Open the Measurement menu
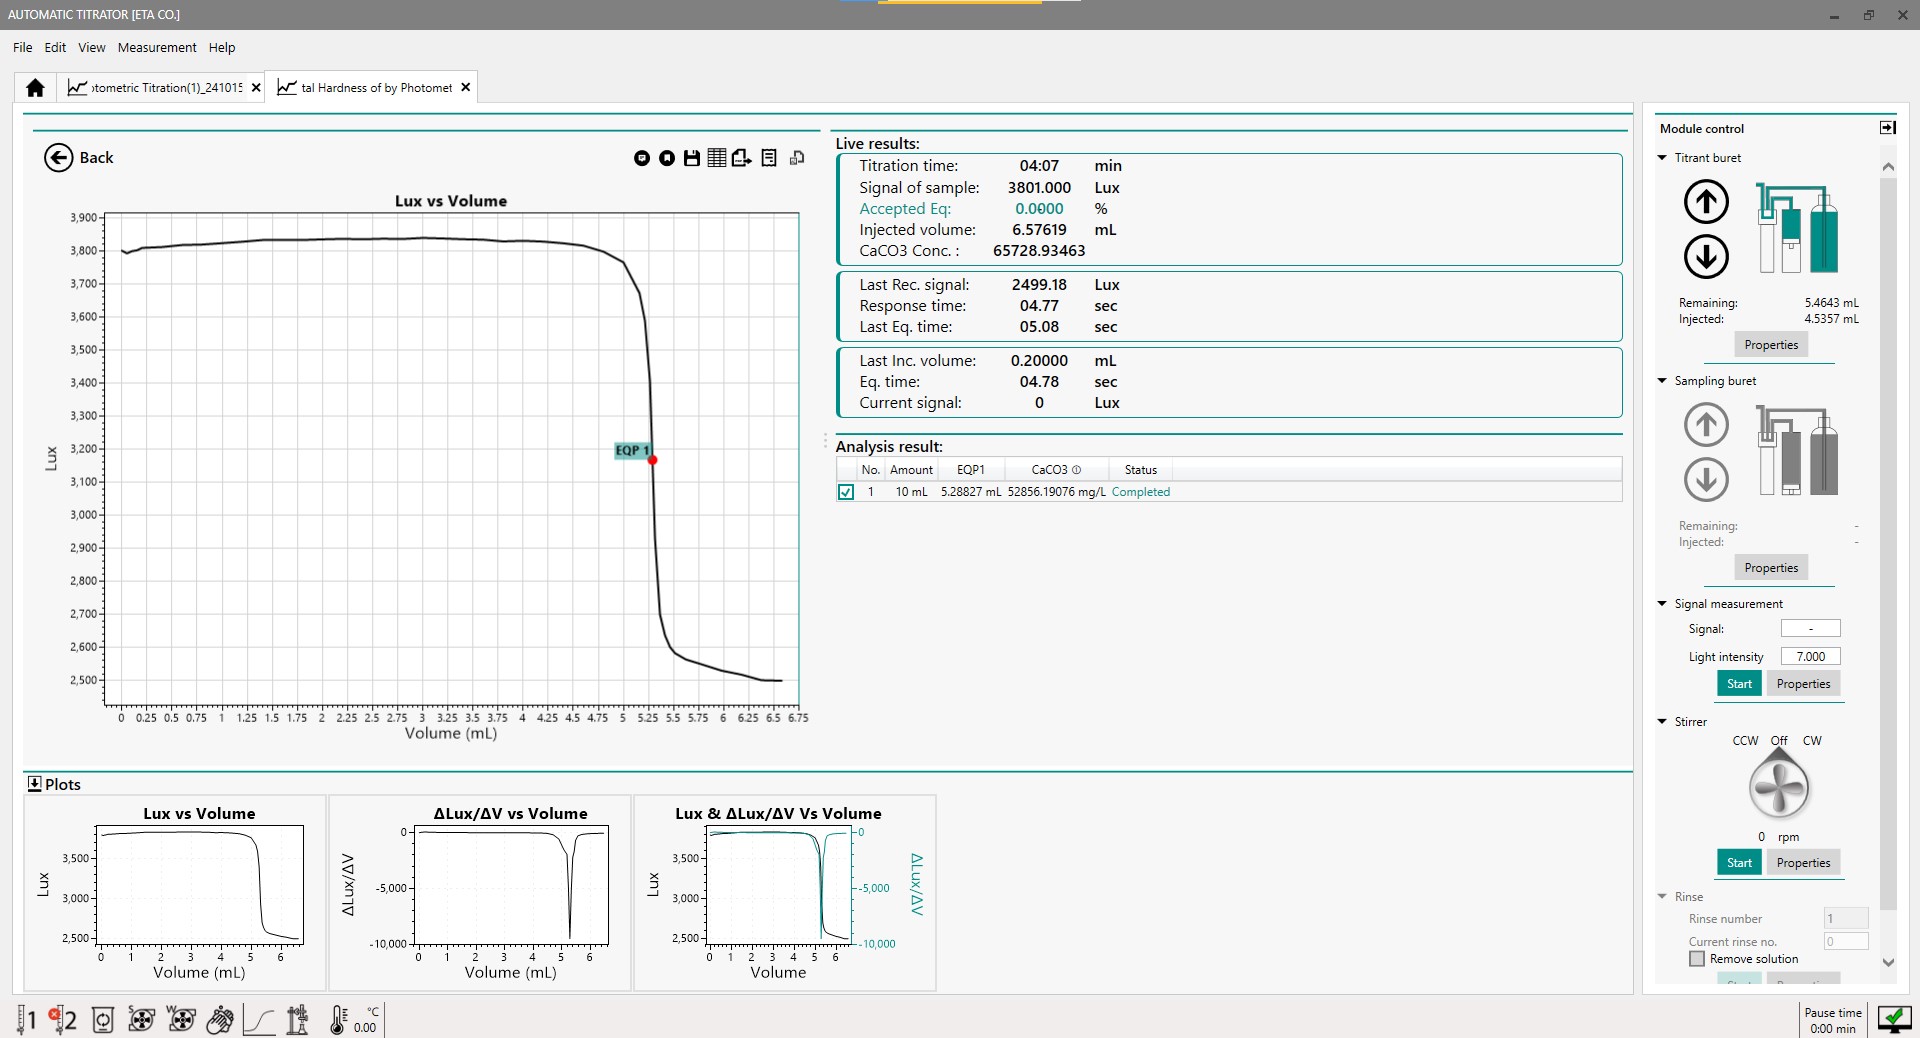 click(157, 47)
